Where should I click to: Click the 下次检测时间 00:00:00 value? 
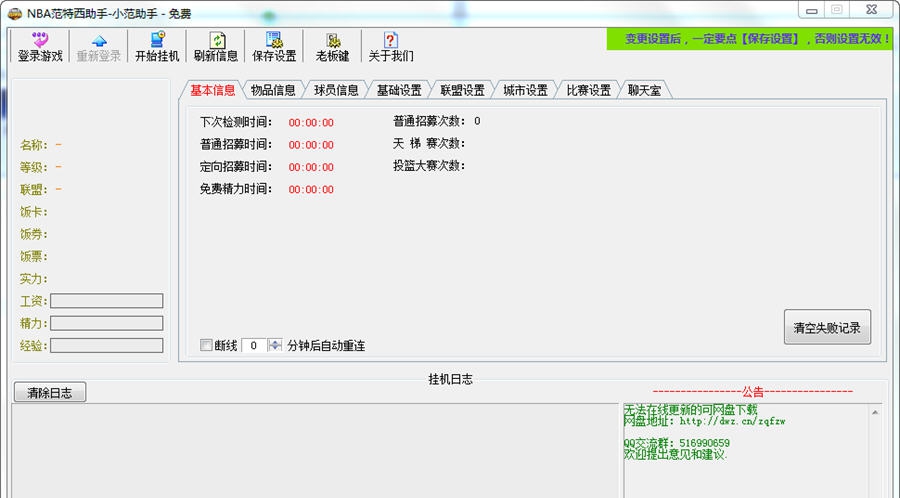(x=311, y=123)
